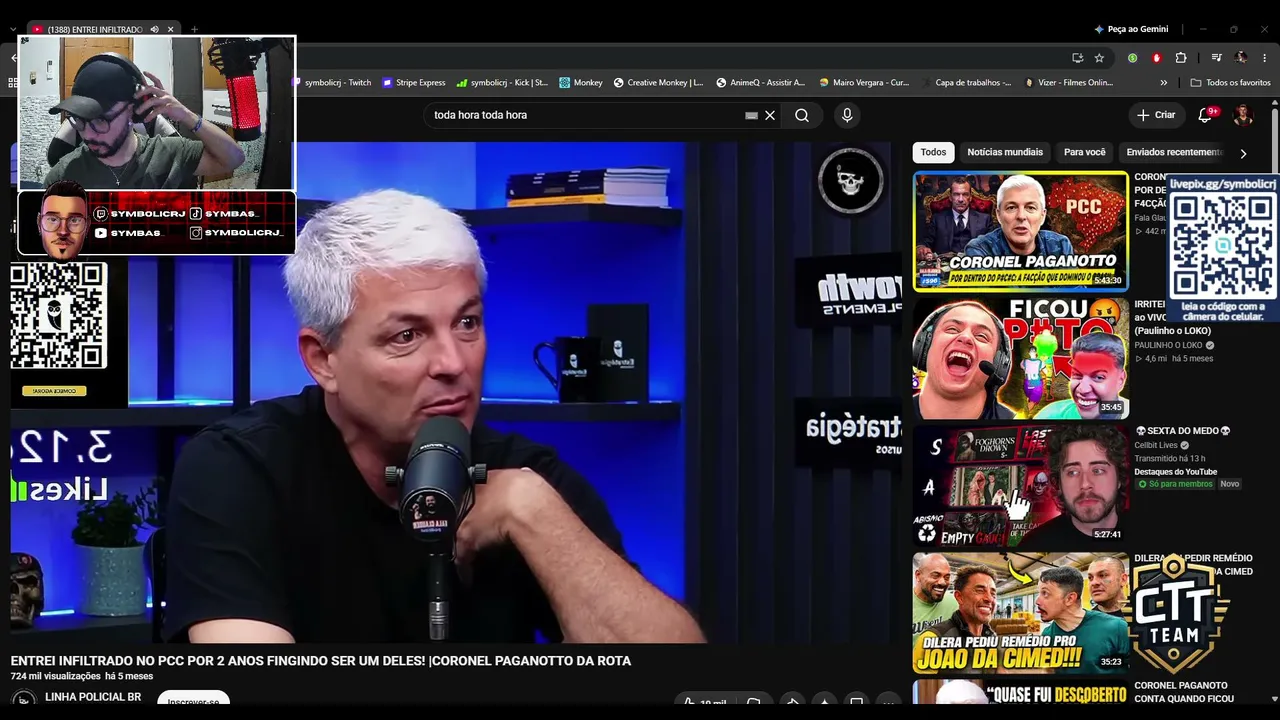Bookmark this page with the star icon
Image resolution: width=1280 pixels, height=720 pixels.
(x=1099, y=58)
